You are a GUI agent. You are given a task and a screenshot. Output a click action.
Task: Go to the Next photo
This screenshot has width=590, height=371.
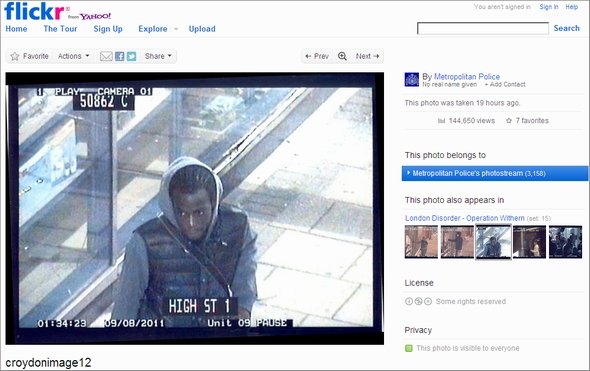[367, 56]
